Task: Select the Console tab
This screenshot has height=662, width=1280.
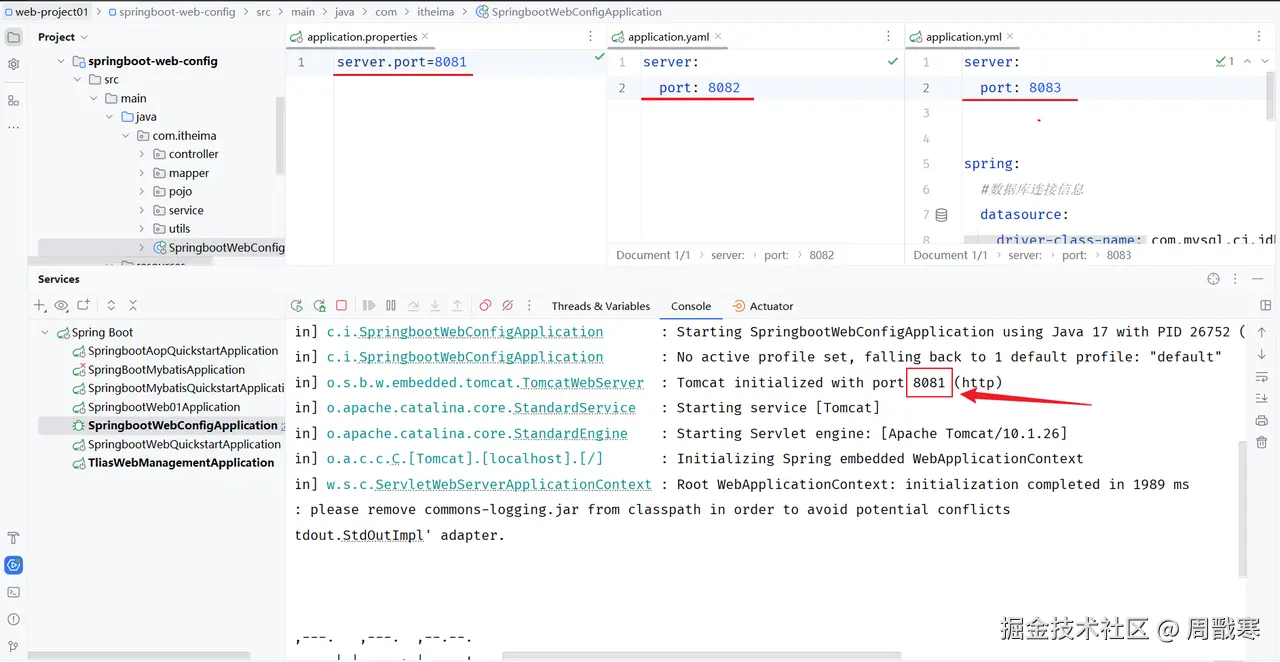Action: (691, 306)
